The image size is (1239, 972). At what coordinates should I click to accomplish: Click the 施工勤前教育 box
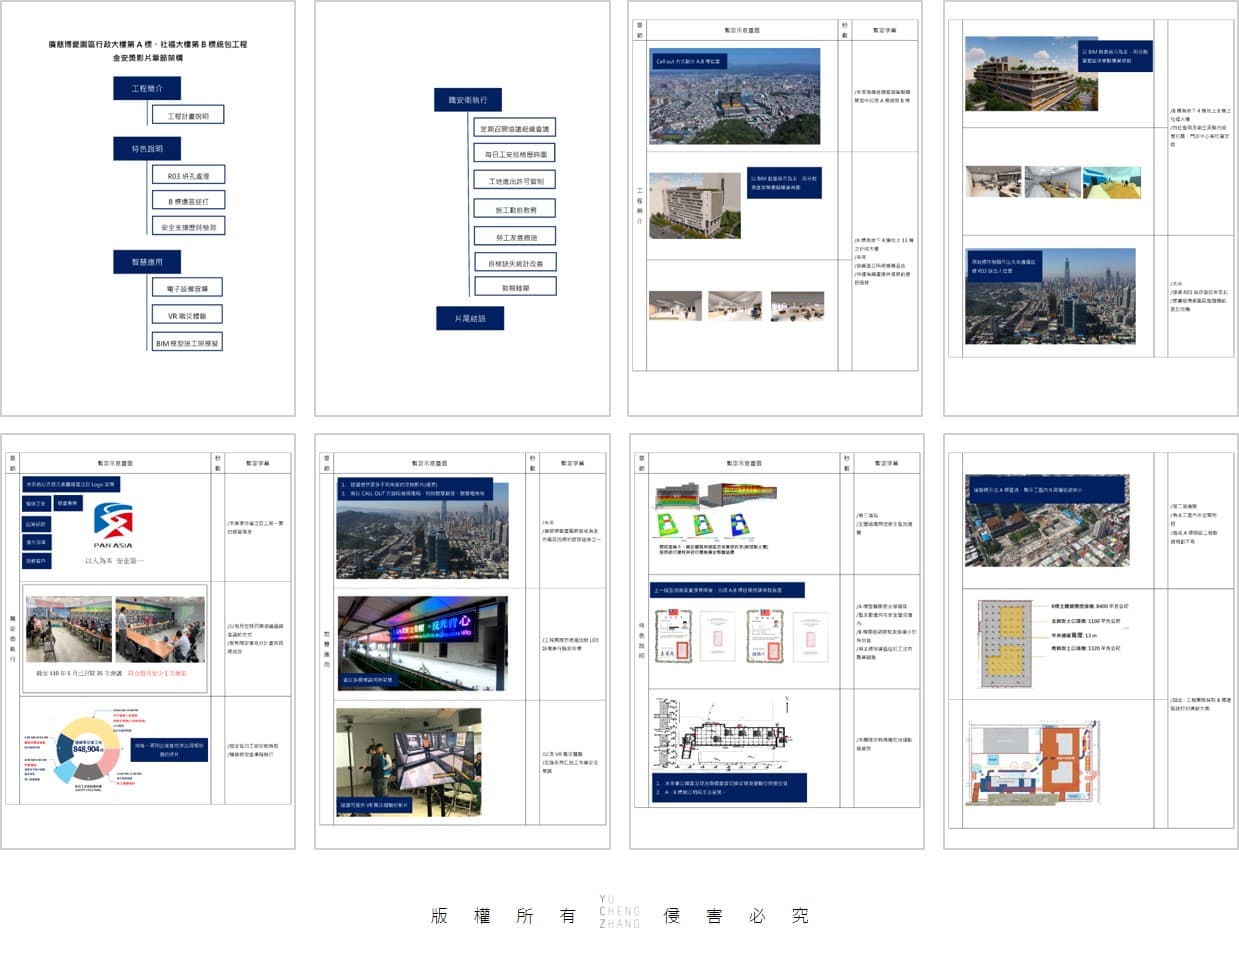pyautogui.click(x=514, y=209)
